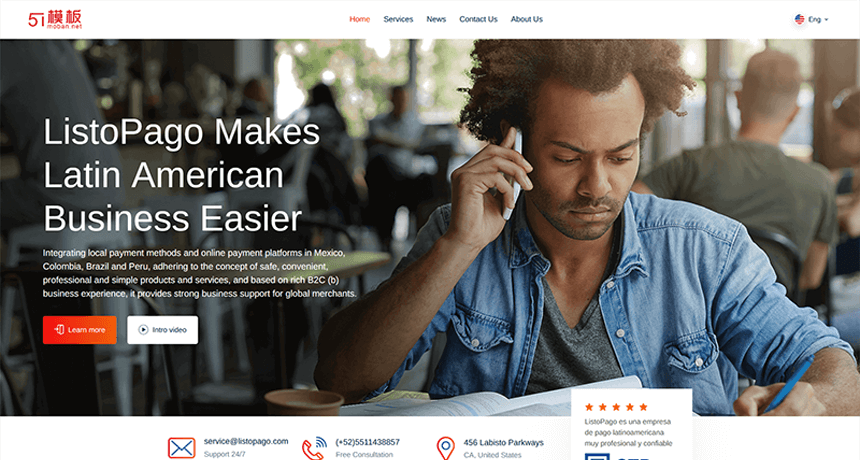This screenshot has width=860, height=460.
Task: Go to the News page
Action: click(436, 19)
